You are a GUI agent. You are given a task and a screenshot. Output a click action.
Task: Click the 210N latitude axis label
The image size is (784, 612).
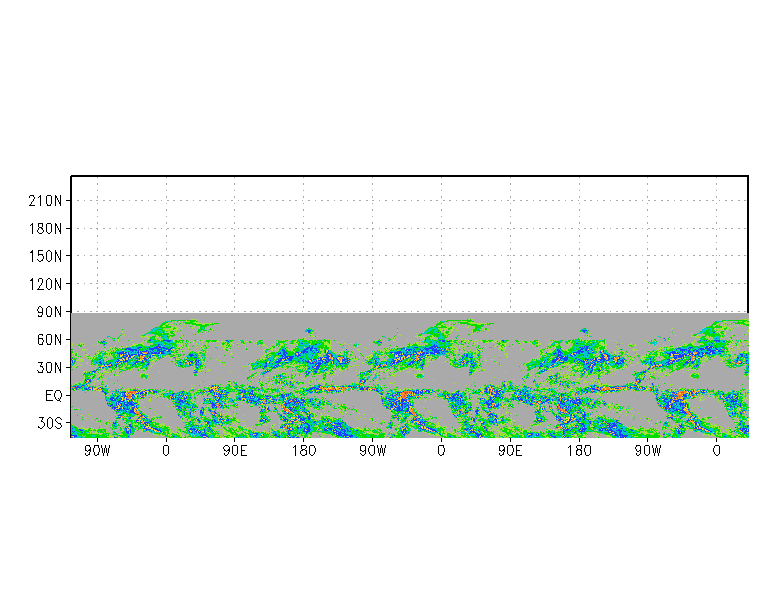[x=46, y=200]
